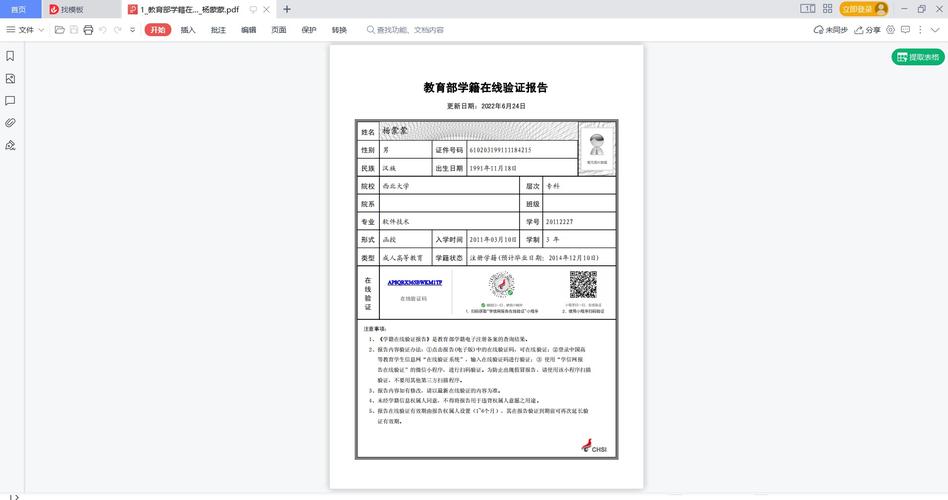948x500 pixels.
Task: Click the print icon in the quick toolbar
Action: [88, 30]
